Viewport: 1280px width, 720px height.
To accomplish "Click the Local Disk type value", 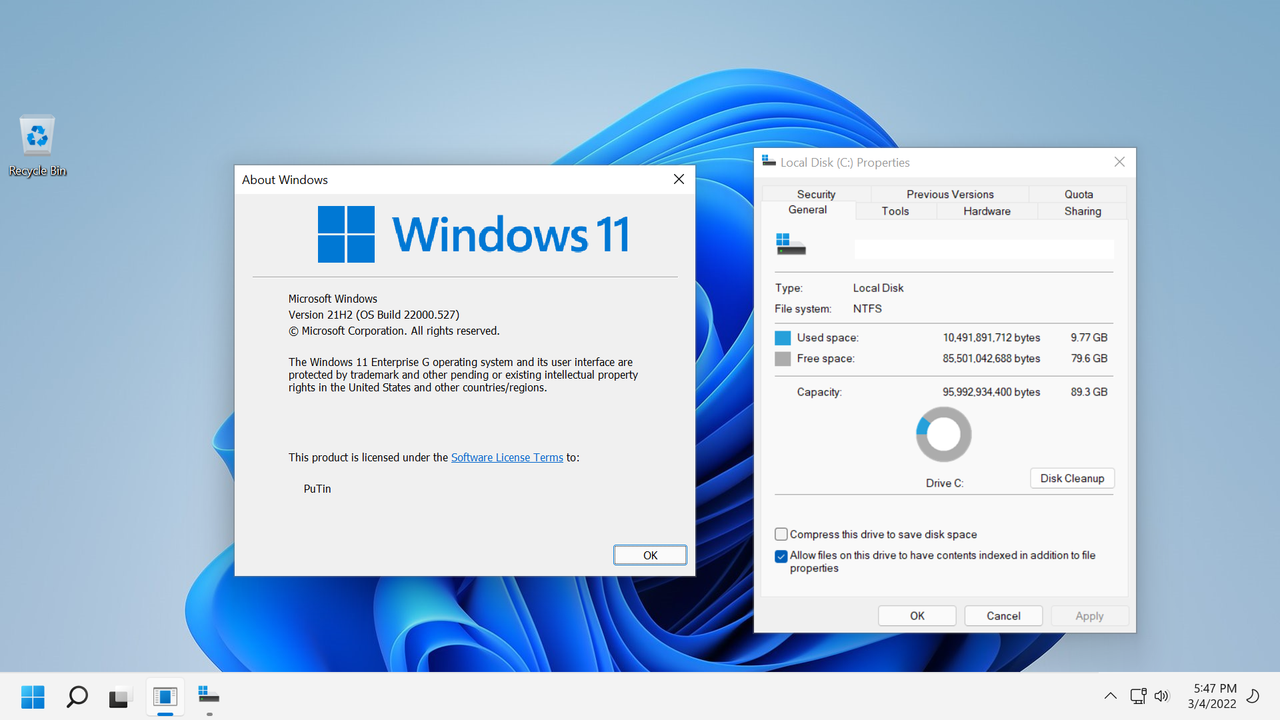I will click(878, 288).
